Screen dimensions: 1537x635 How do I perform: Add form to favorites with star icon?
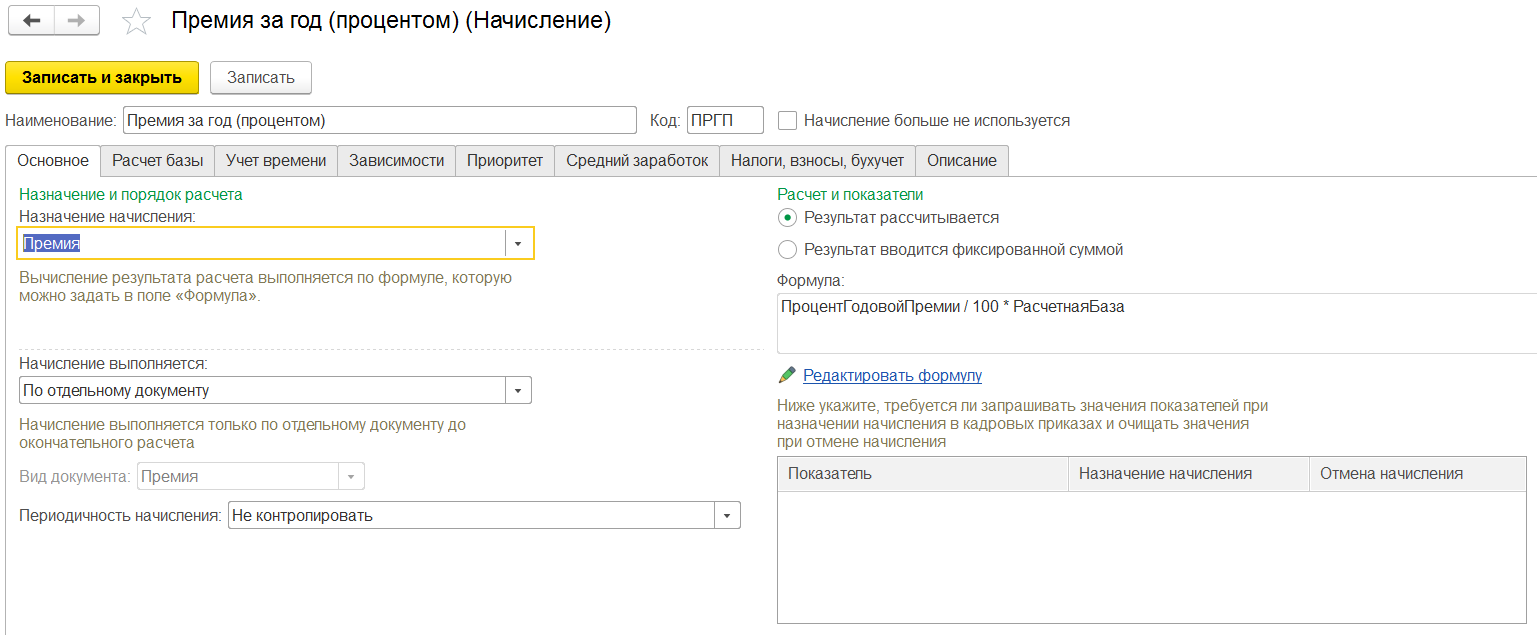[x=136, y=22]
